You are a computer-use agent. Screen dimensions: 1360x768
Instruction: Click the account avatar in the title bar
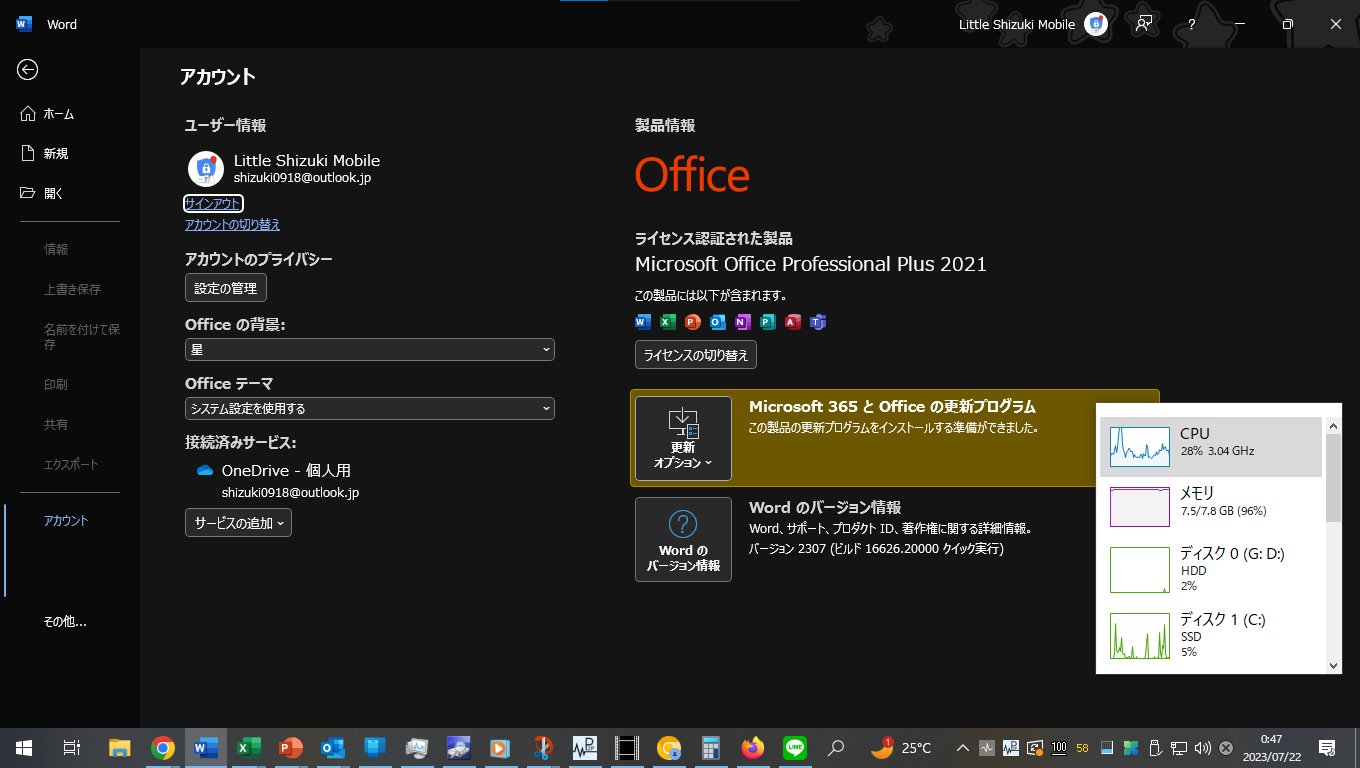1096,24
